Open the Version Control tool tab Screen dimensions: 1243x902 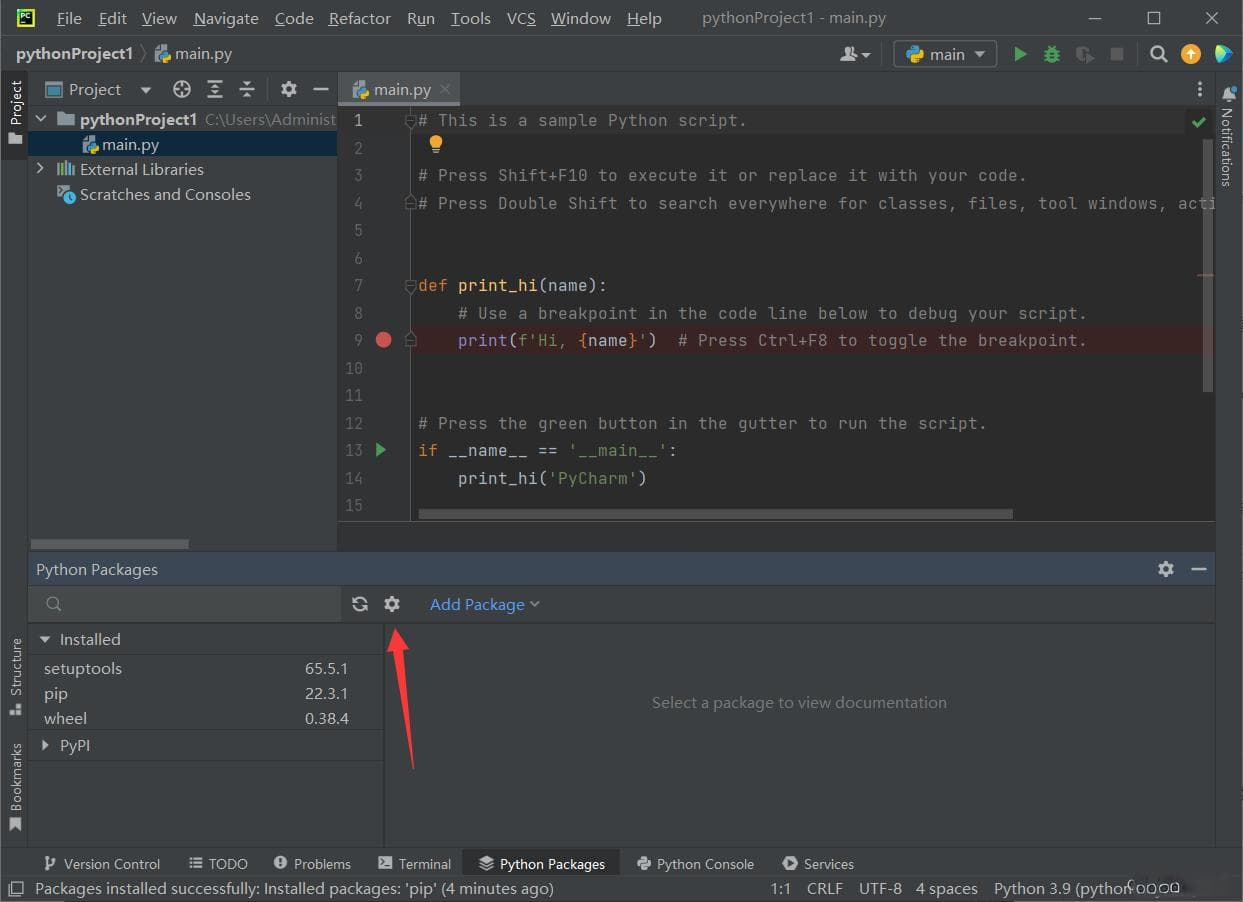click(x=102, y=863)
